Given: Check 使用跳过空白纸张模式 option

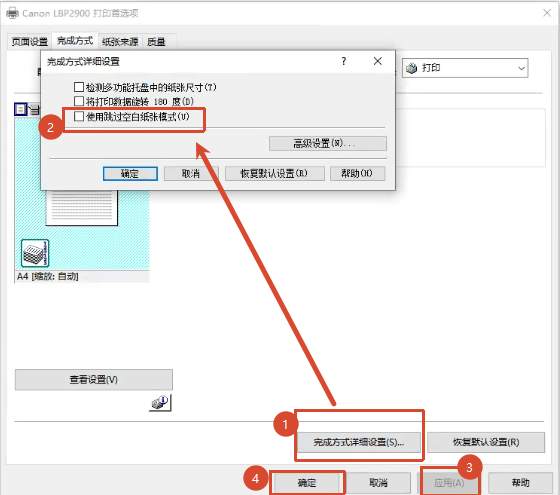Looking at the screenshot, I should (79, 116).
